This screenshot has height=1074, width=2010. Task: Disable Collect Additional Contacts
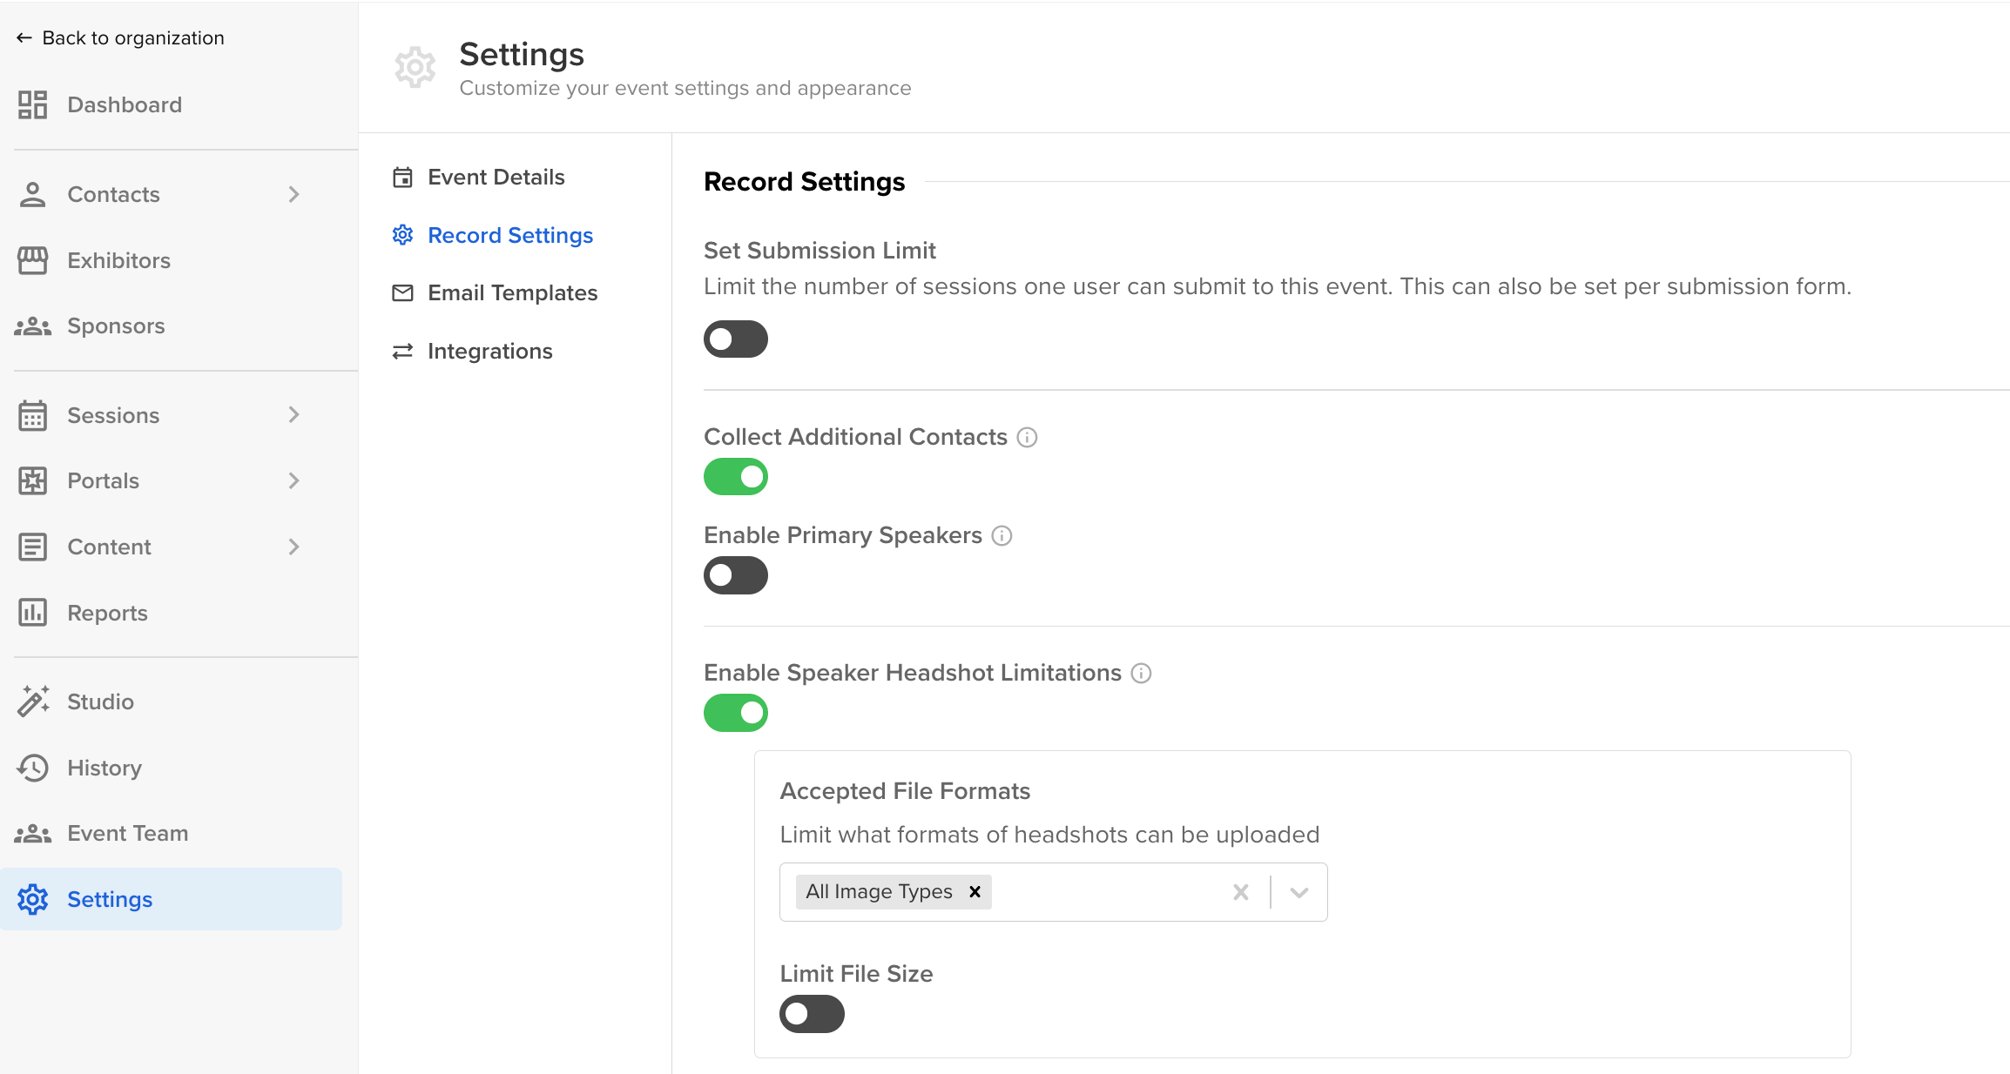click(735, 477)
